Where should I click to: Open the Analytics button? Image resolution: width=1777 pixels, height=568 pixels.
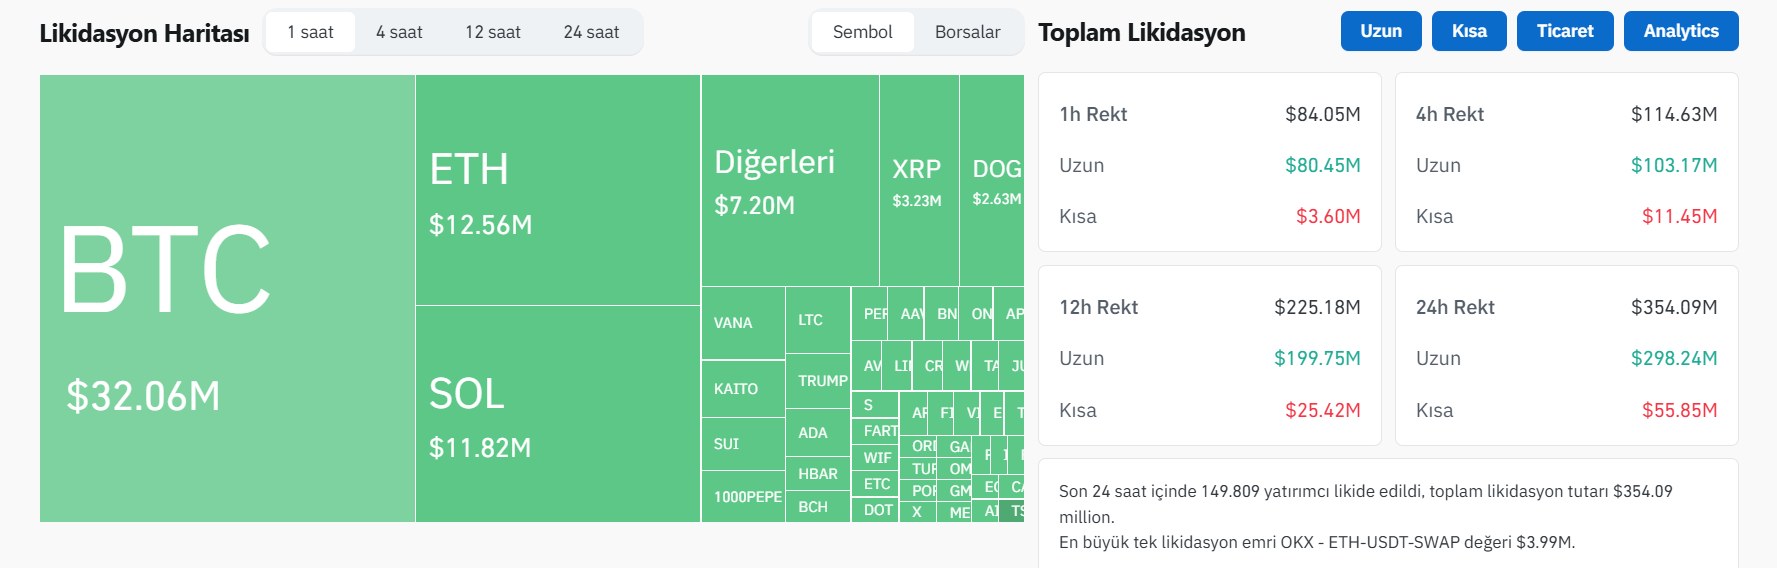[x=1680, y=31]
